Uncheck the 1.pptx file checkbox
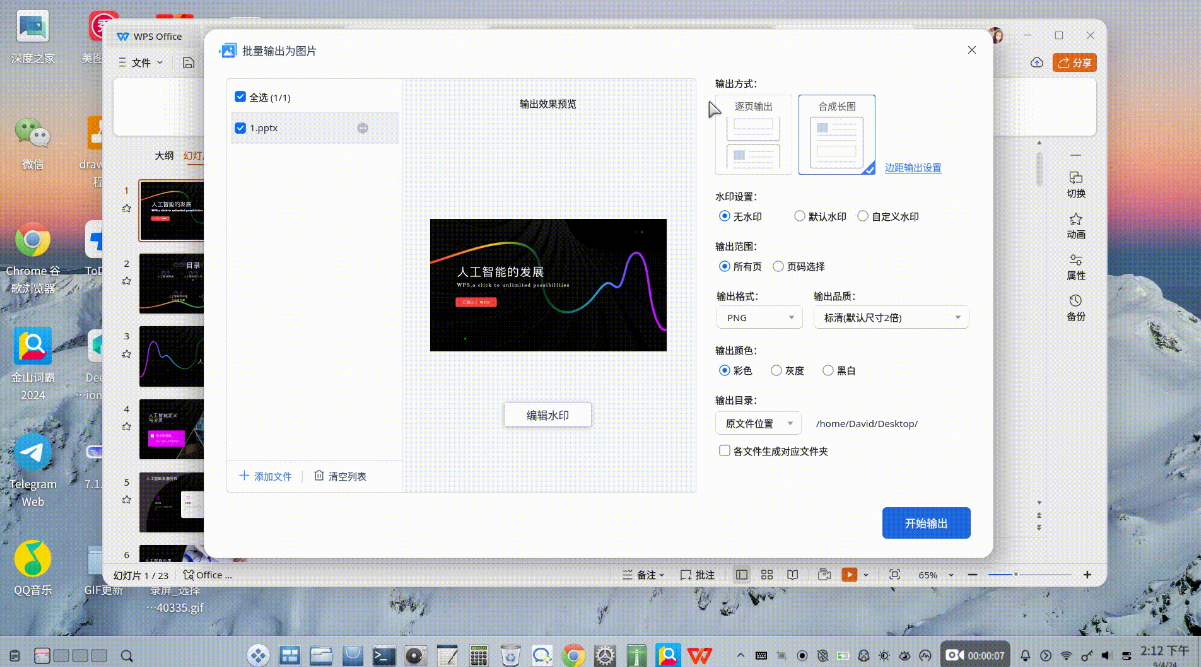 (240, 128)
